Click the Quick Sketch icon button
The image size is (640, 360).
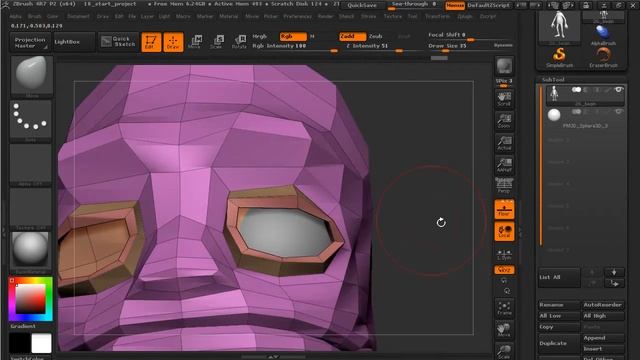[x=118, y=42]
